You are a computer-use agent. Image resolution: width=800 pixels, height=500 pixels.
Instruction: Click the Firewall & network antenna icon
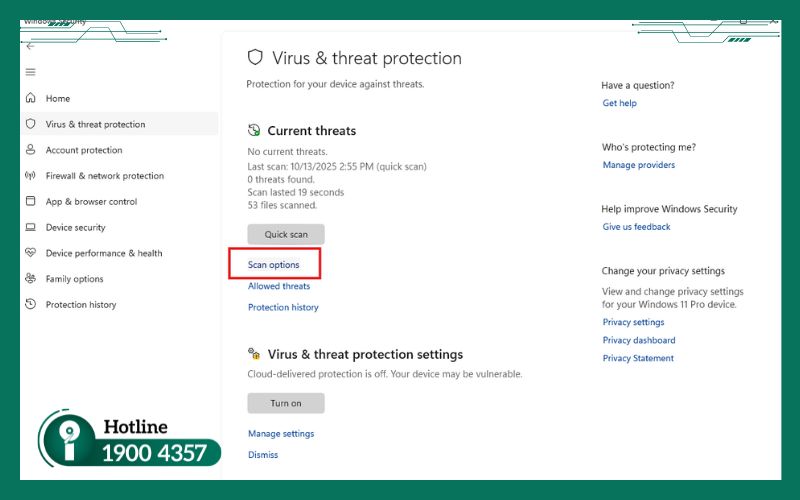(x=30, y=176)
